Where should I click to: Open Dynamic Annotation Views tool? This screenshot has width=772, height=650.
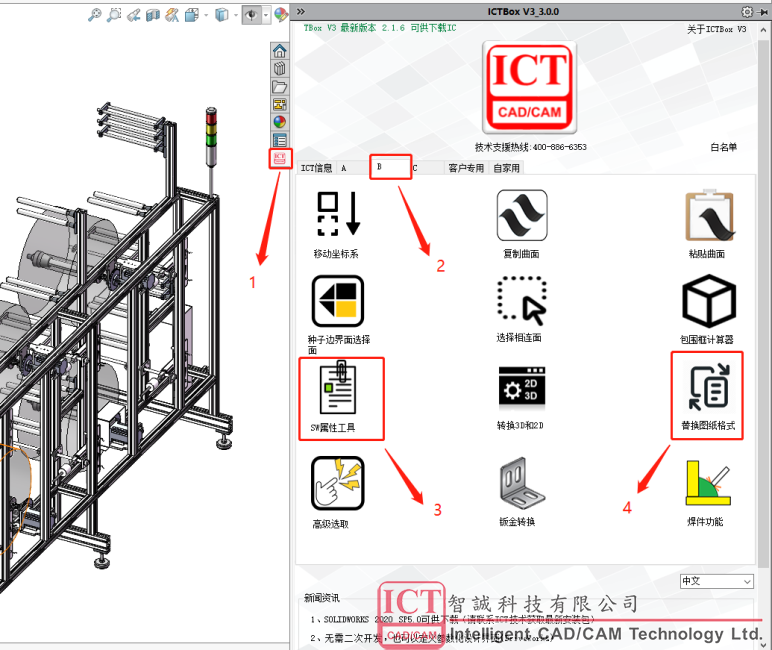172,15
